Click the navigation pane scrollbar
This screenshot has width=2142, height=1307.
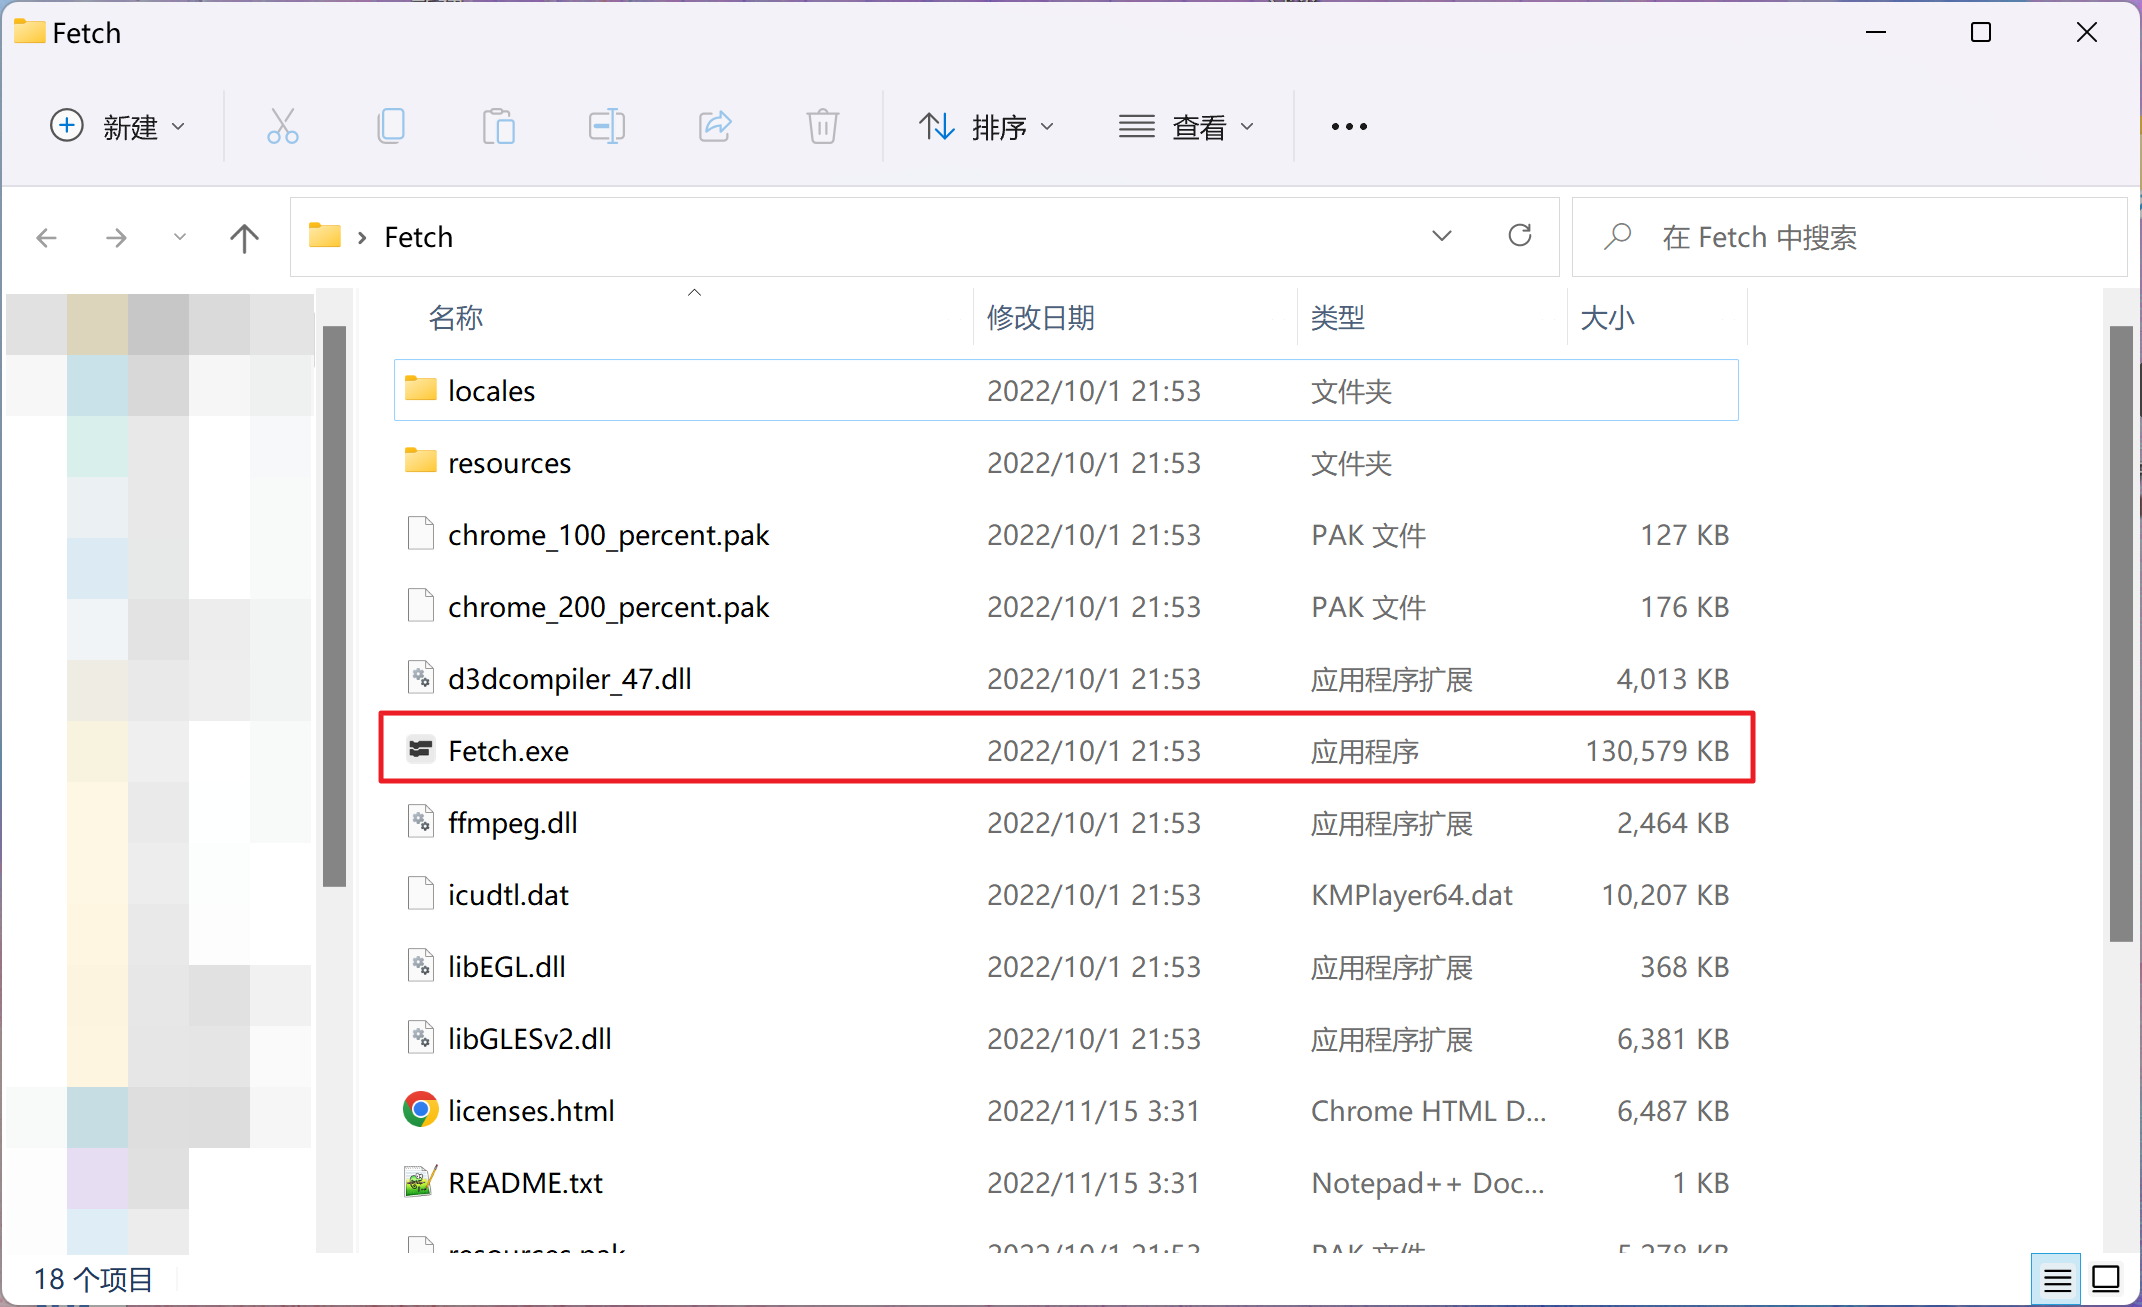tap(335, 606)
